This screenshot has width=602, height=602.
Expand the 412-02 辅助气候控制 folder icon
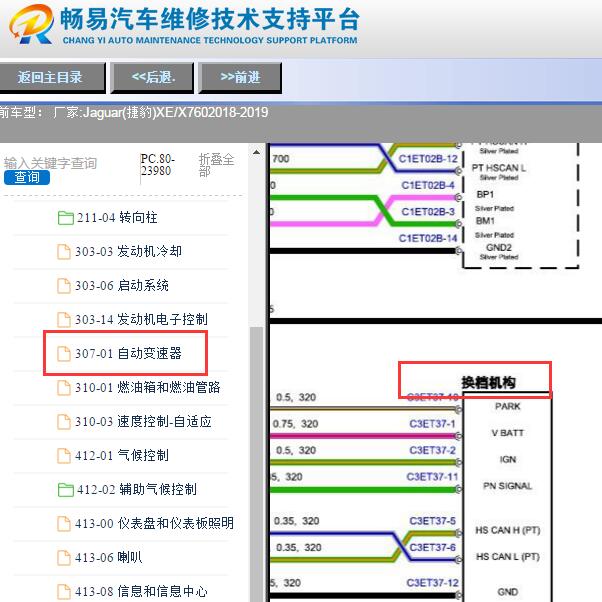[66, 490]
